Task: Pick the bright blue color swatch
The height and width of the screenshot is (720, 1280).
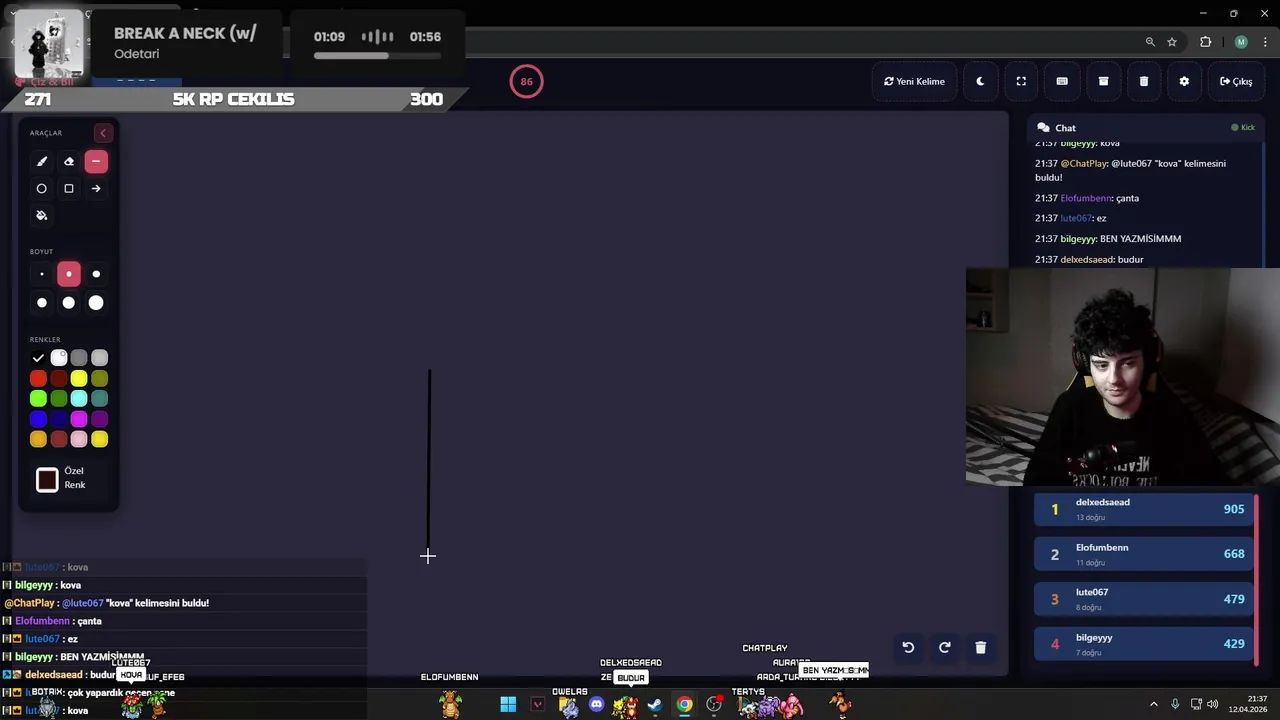Action: point(38,419)
